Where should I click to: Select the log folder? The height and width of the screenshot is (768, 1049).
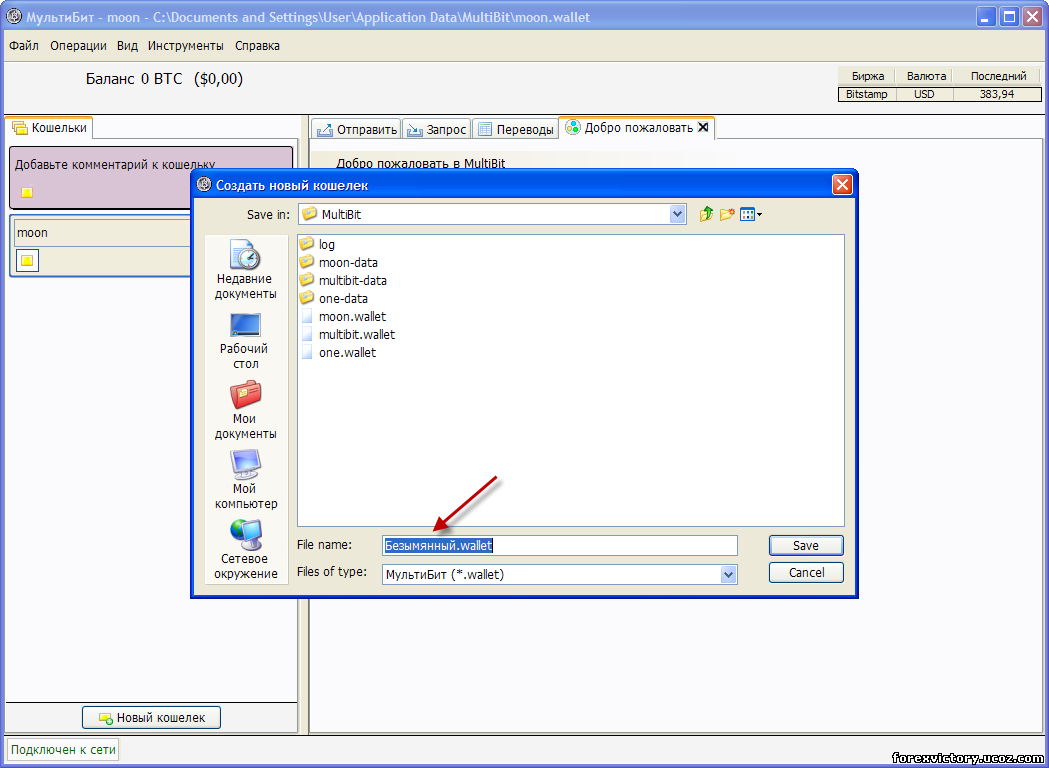click(x=318, y=244)
